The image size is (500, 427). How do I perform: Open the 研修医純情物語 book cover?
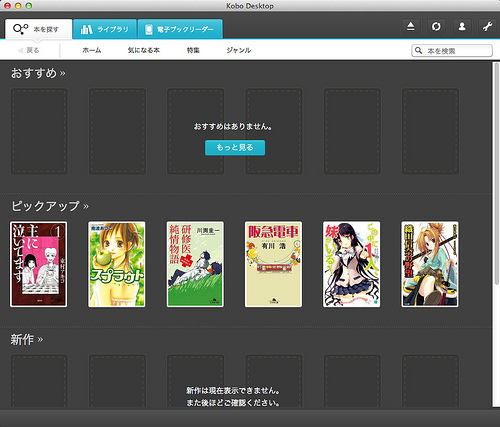tap(195, 264)
